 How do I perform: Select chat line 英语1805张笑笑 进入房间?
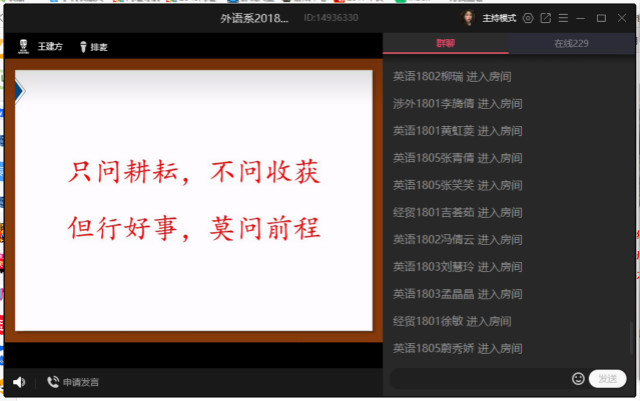[458, 185]
